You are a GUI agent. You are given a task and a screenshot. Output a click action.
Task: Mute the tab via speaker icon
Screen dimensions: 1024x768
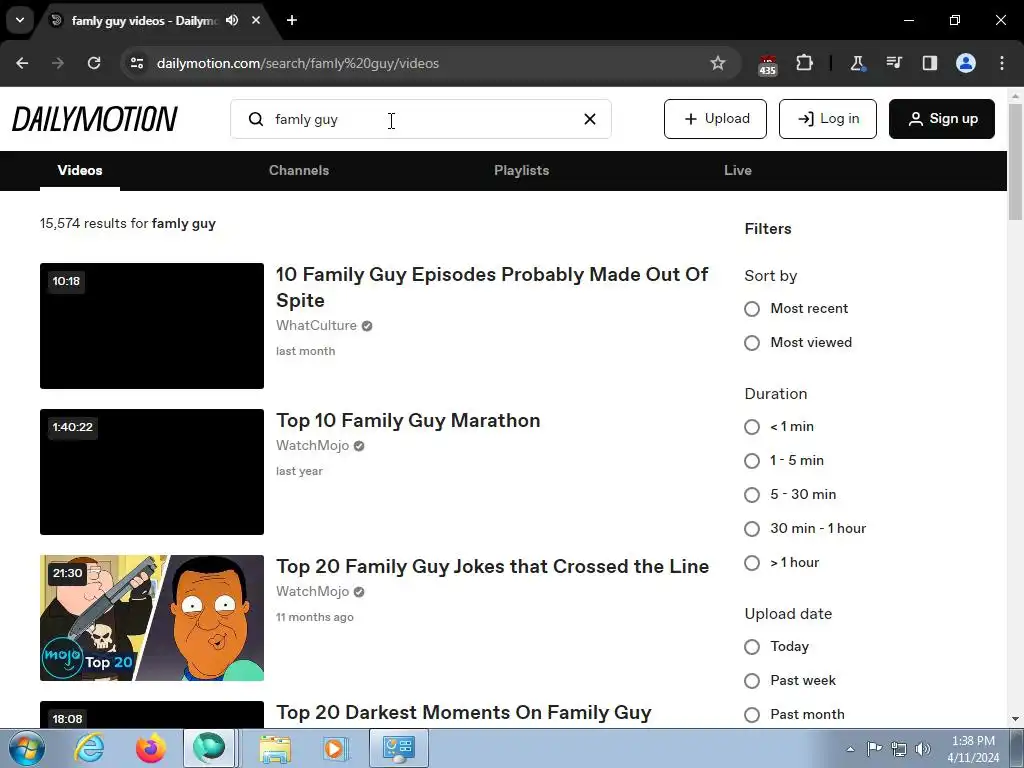pos(232,20)
